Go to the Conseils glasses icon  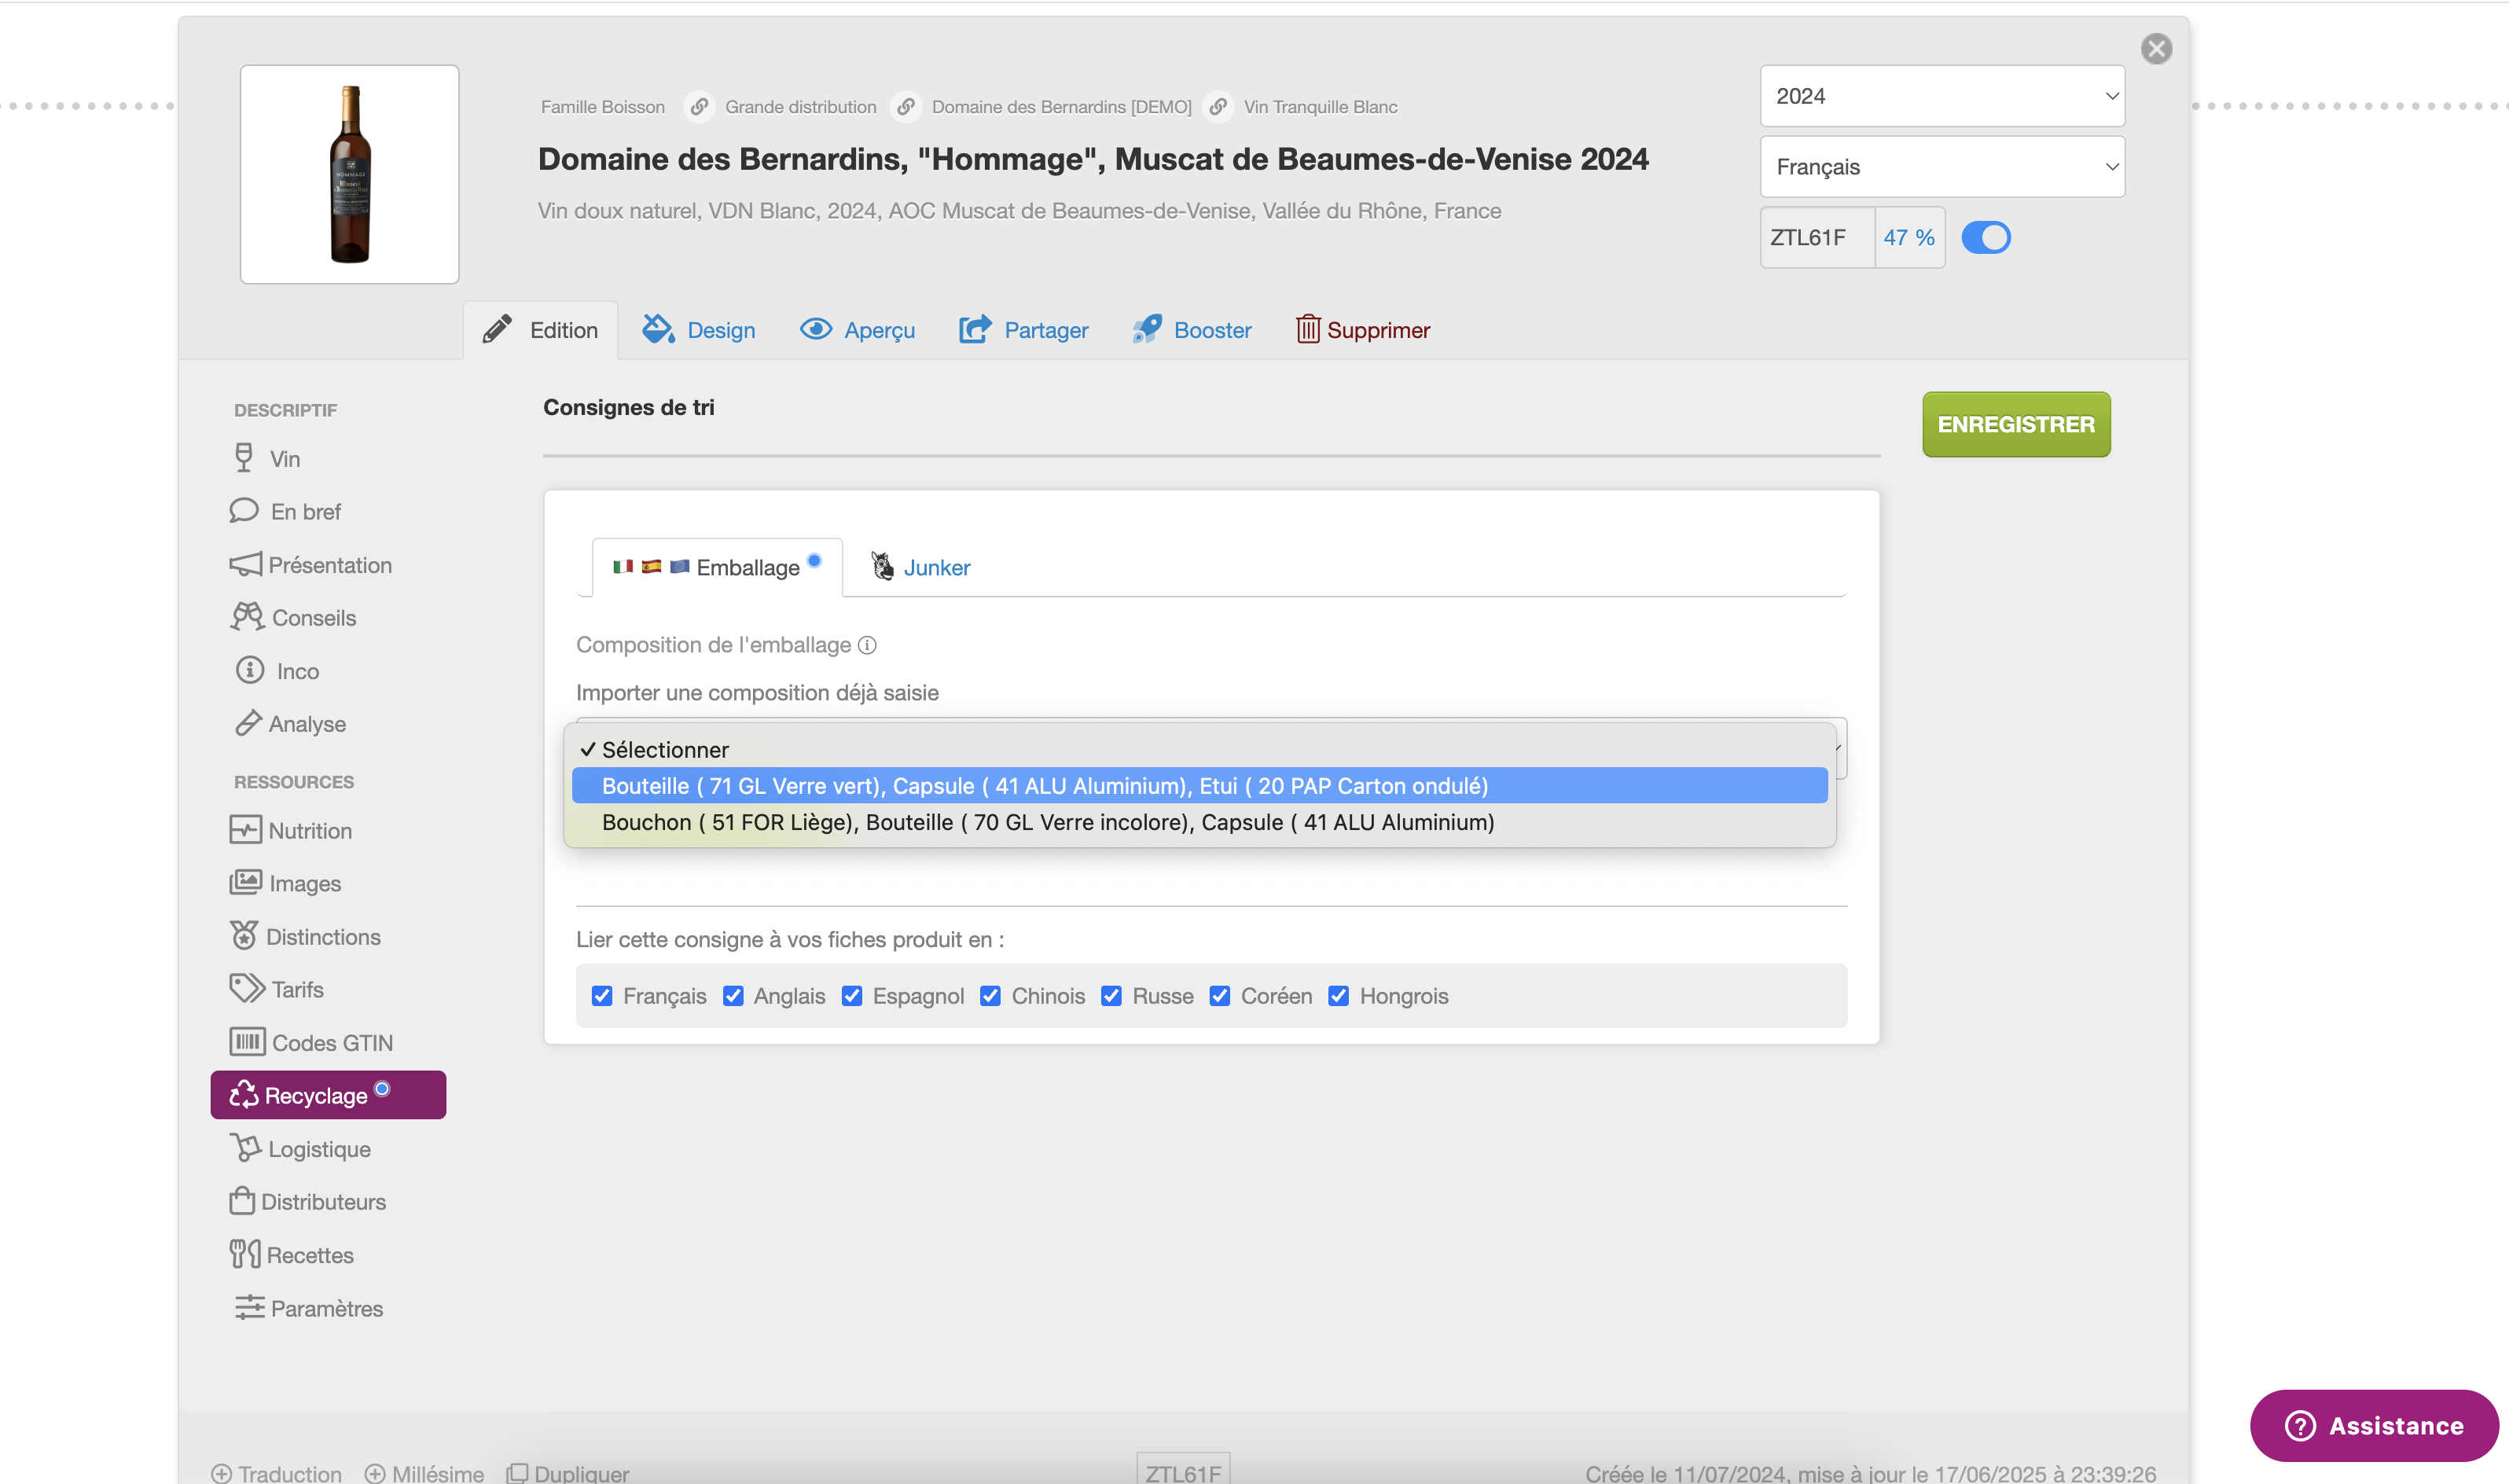click(x=247, y=617)
